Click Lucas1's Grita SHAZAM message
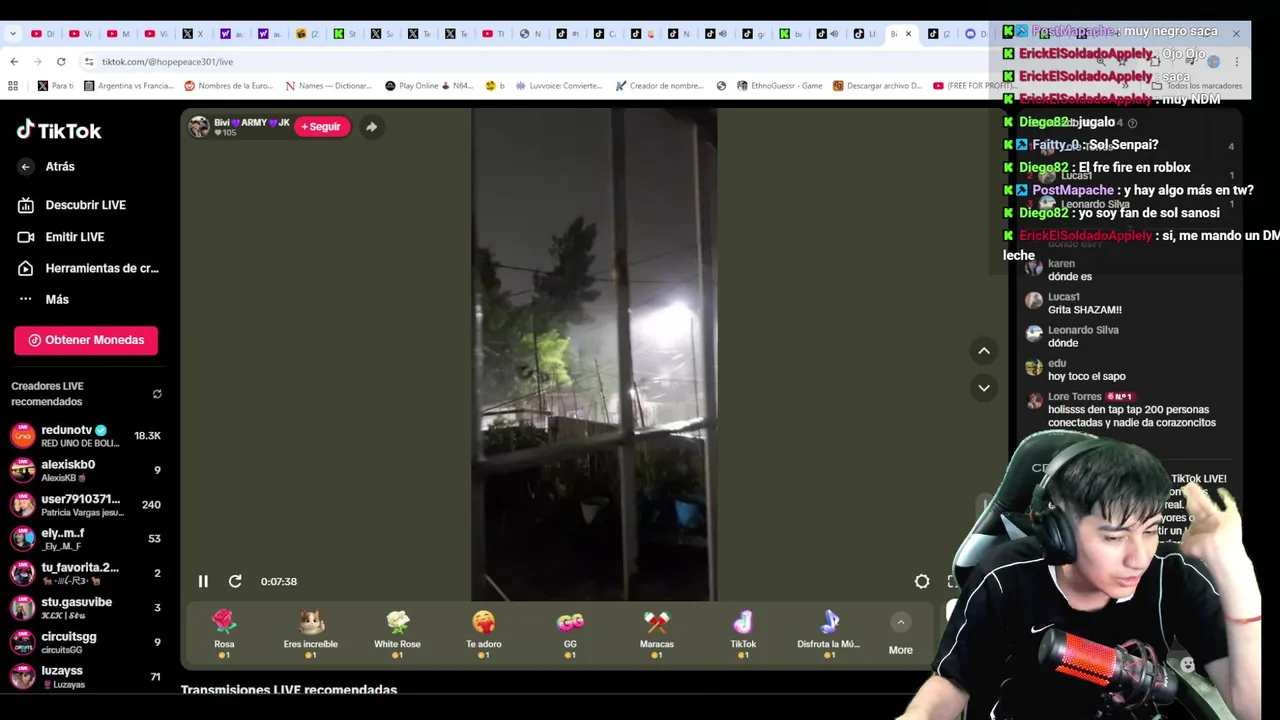 [x=1085, y=310]
